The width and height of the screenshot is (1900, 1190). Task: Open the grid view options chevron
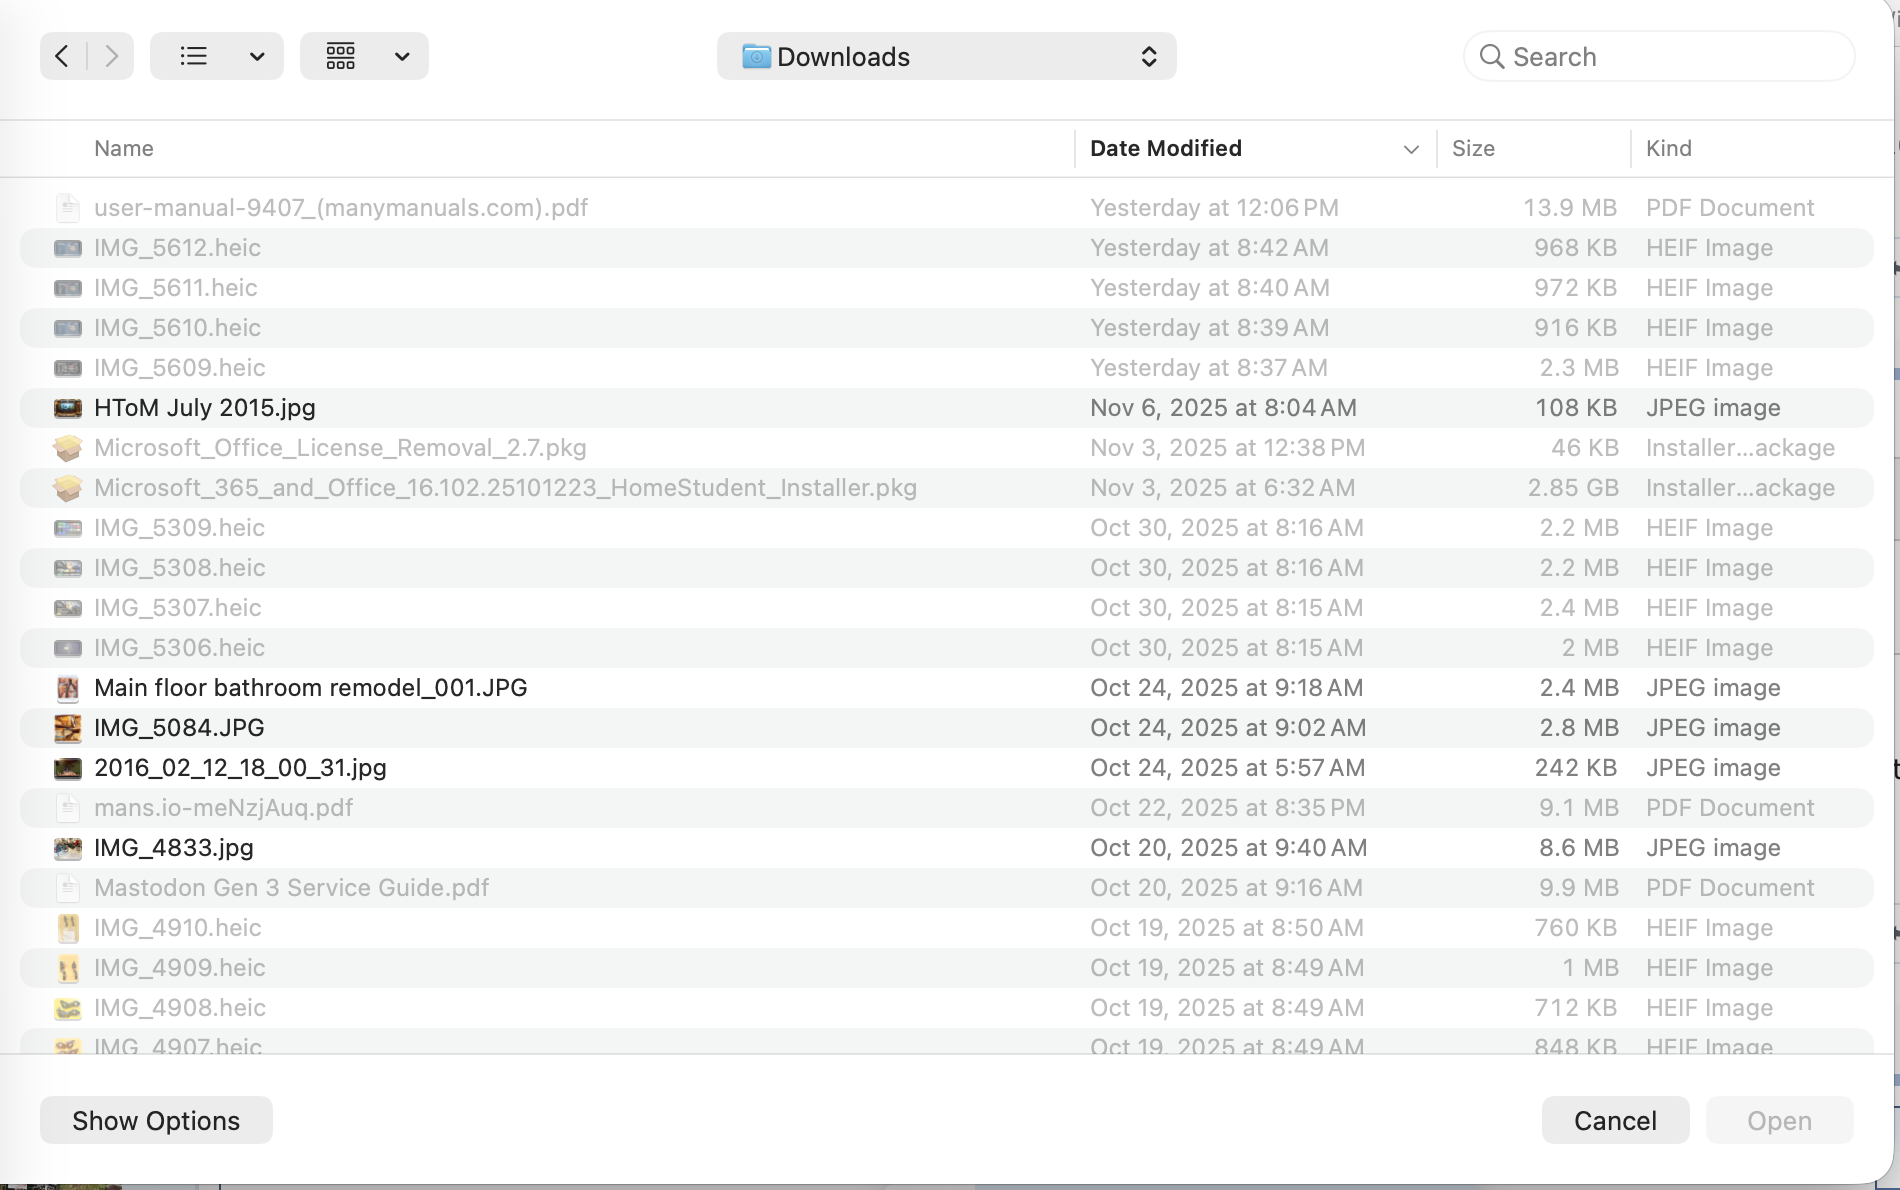tap(401, 56)
